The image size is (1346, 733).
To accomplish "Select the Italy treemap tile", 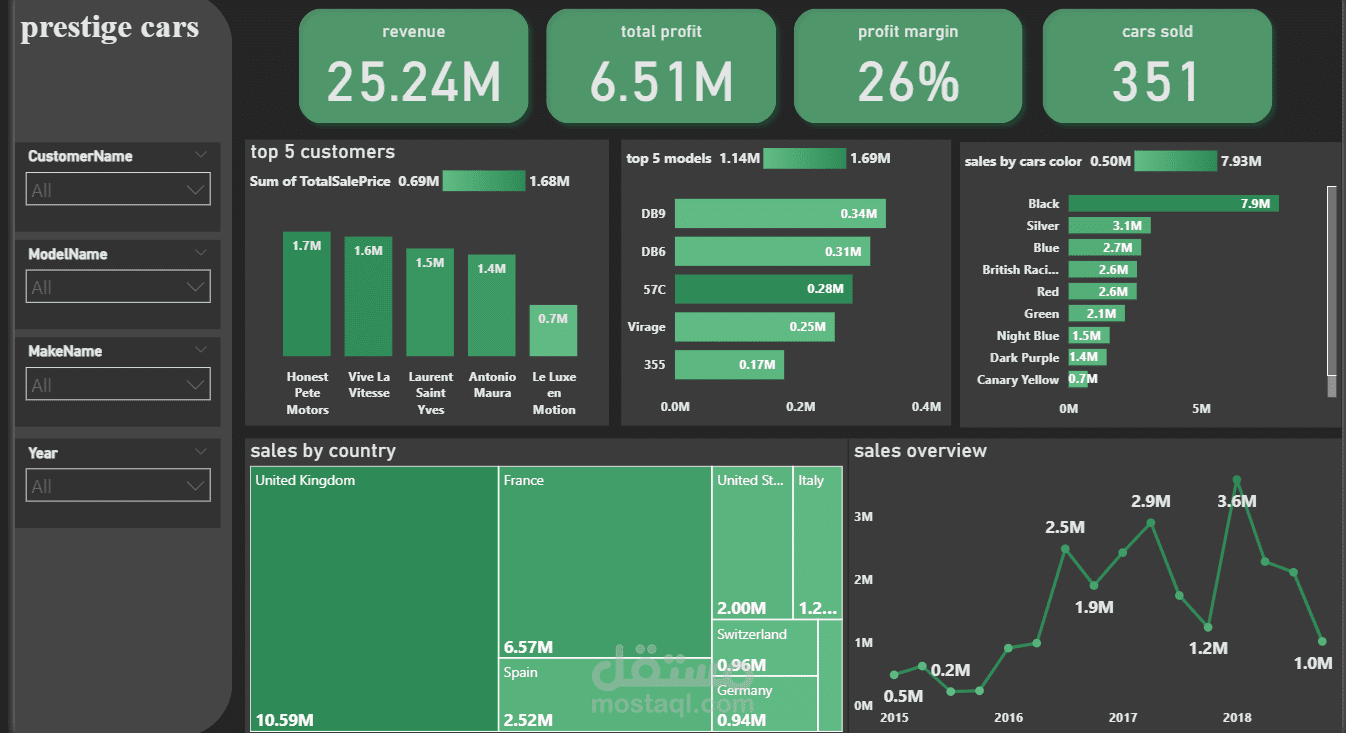I will coord(818,543).
